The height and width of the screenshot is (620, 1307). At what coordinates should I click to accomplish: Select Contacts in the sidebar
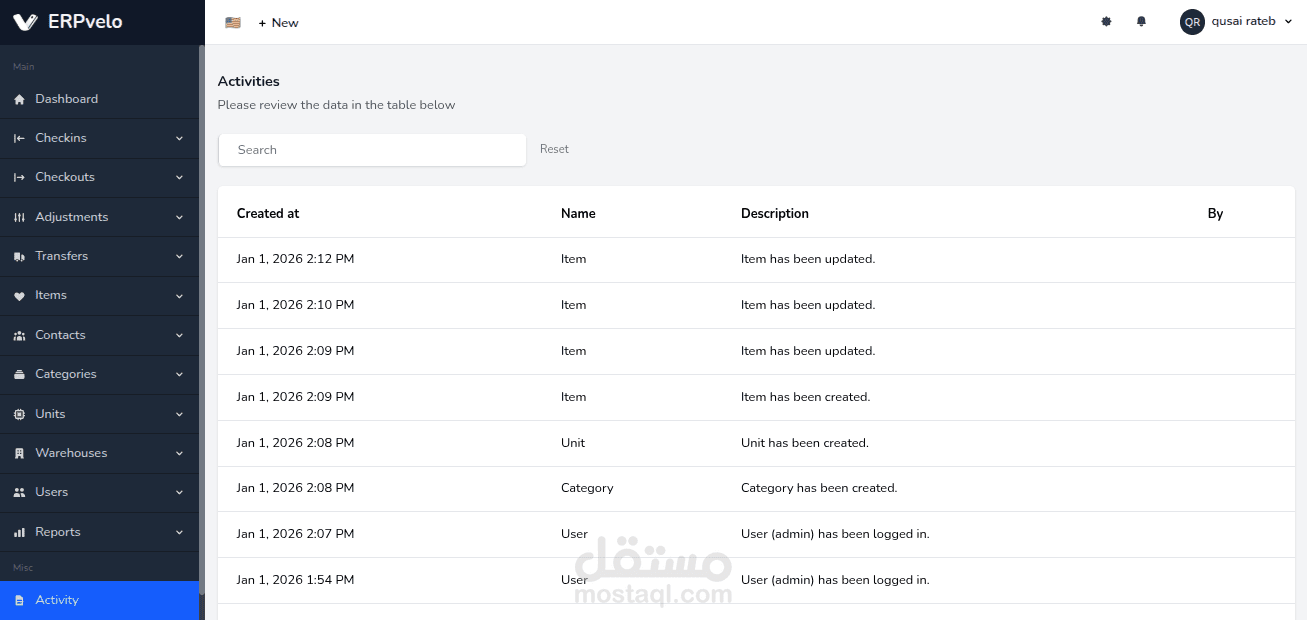(x=60, y=335)
